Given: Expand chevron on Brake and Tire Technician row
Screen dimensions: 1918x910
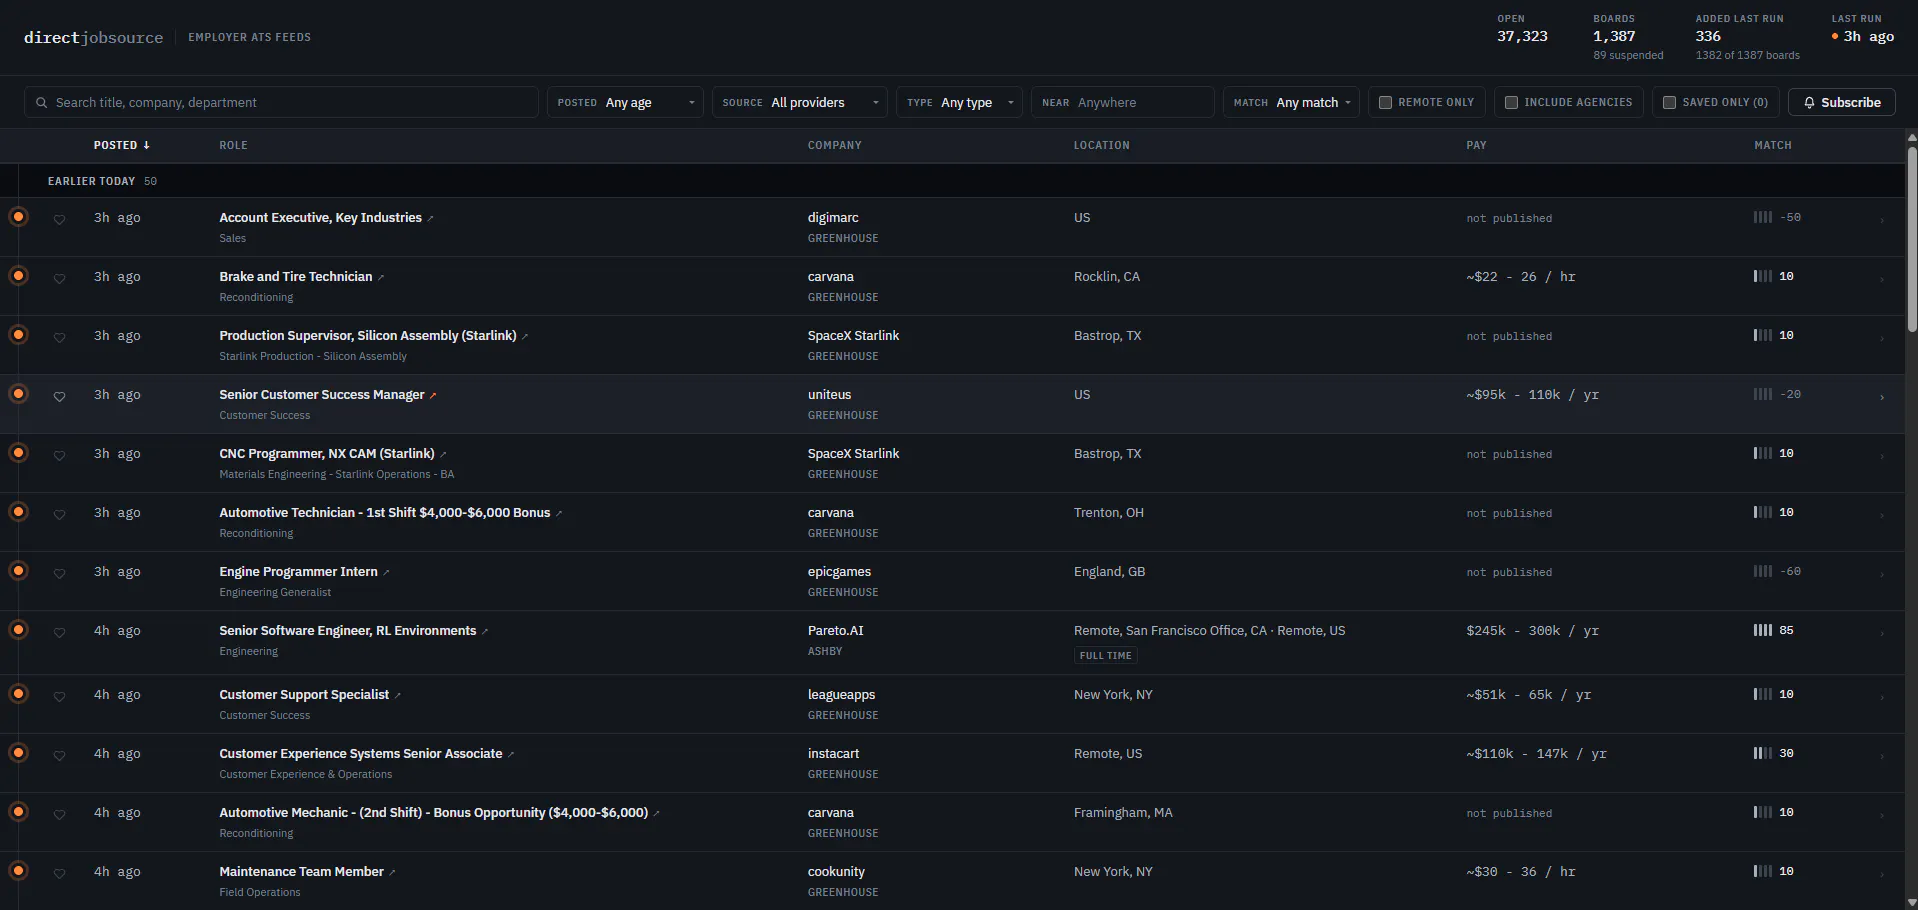Looking at the screenshot, I should 1882,279.
